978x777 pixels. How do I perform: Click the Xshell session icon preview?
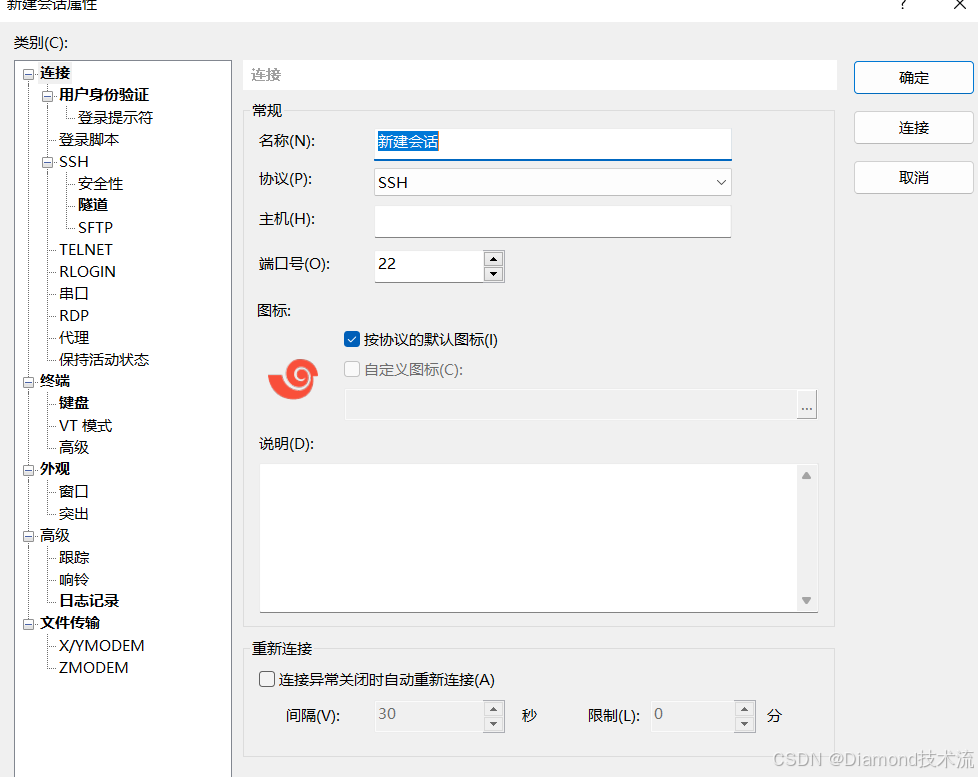[x=293, y=379]
